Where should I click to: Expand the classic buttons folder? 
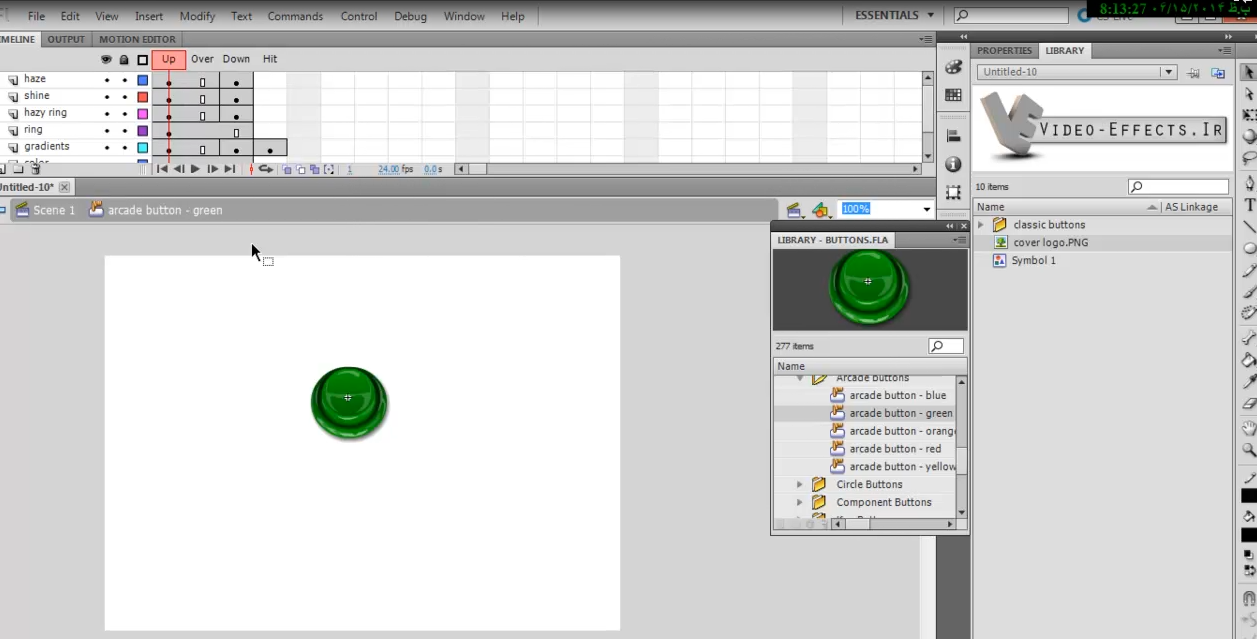click(981, 225)
